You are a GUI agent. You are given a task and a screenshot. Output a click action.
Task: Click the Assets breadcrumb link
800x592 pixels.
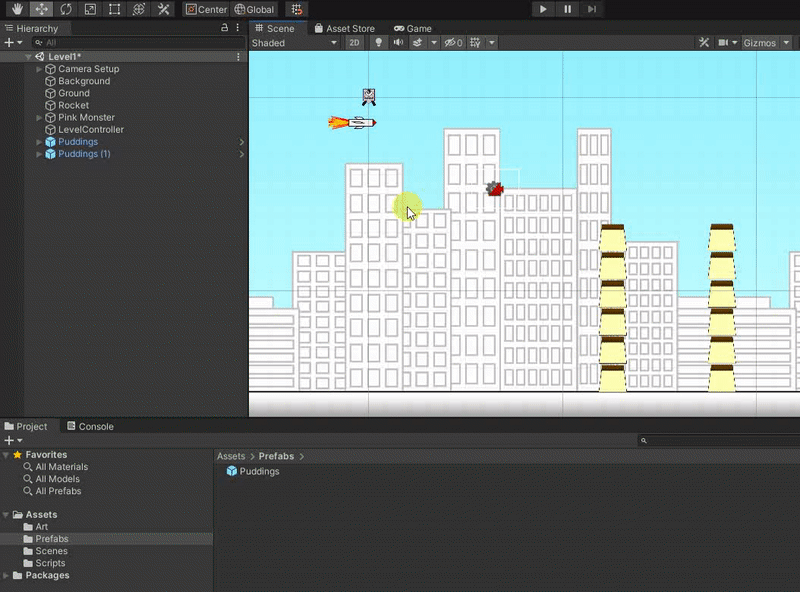click(x=230, y=456)
